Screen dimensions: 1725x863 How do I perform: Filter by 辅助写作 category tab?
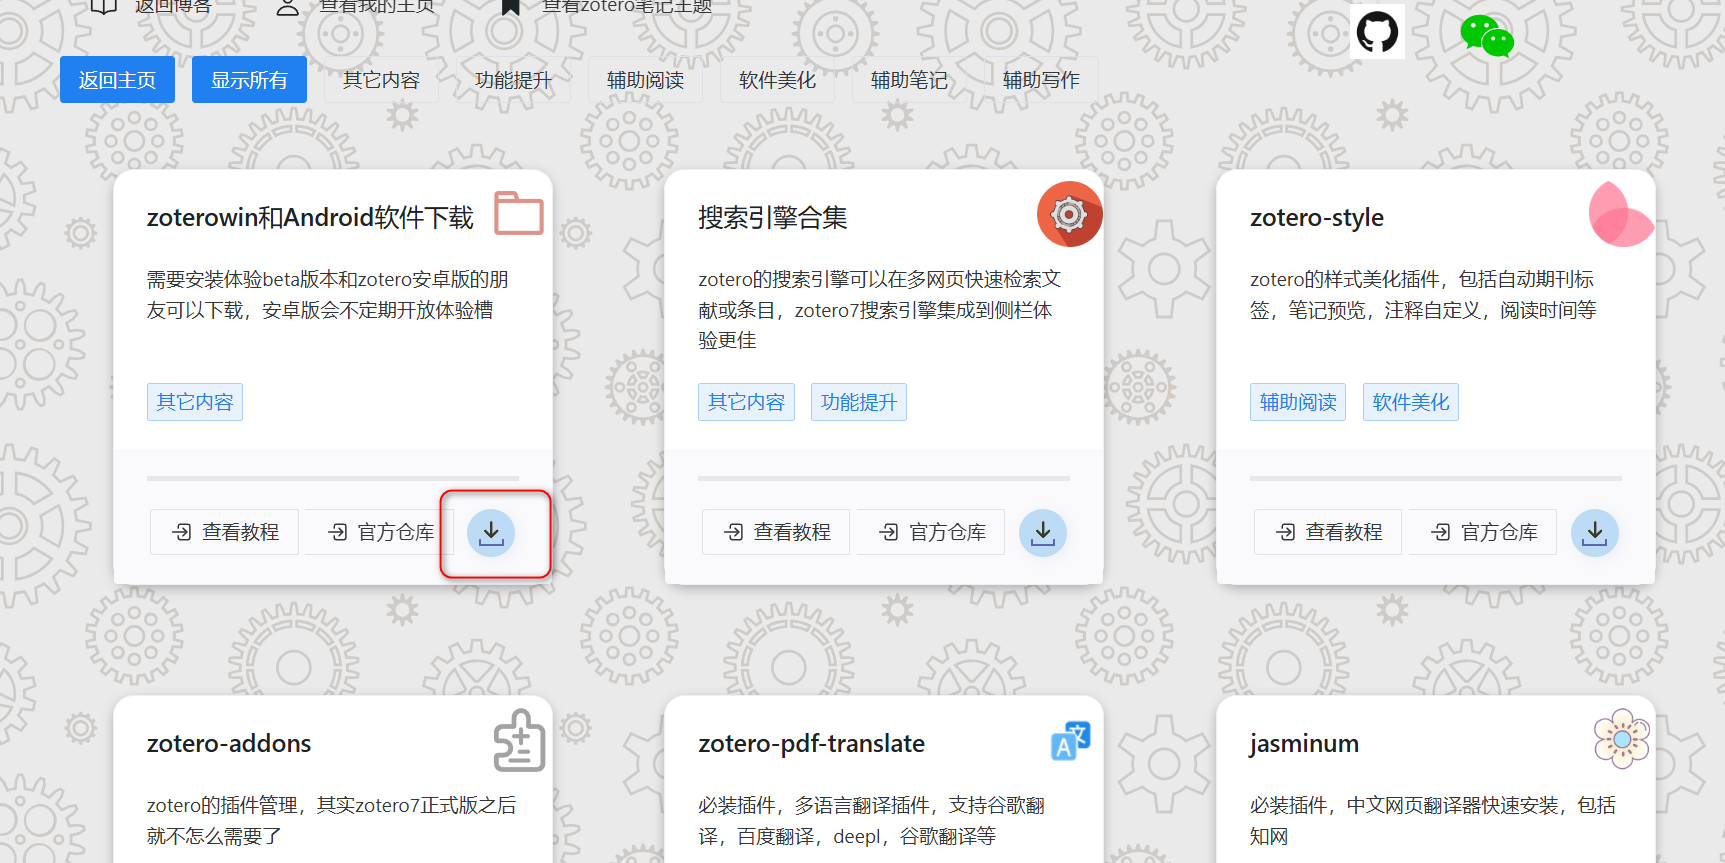point(1041,80)
